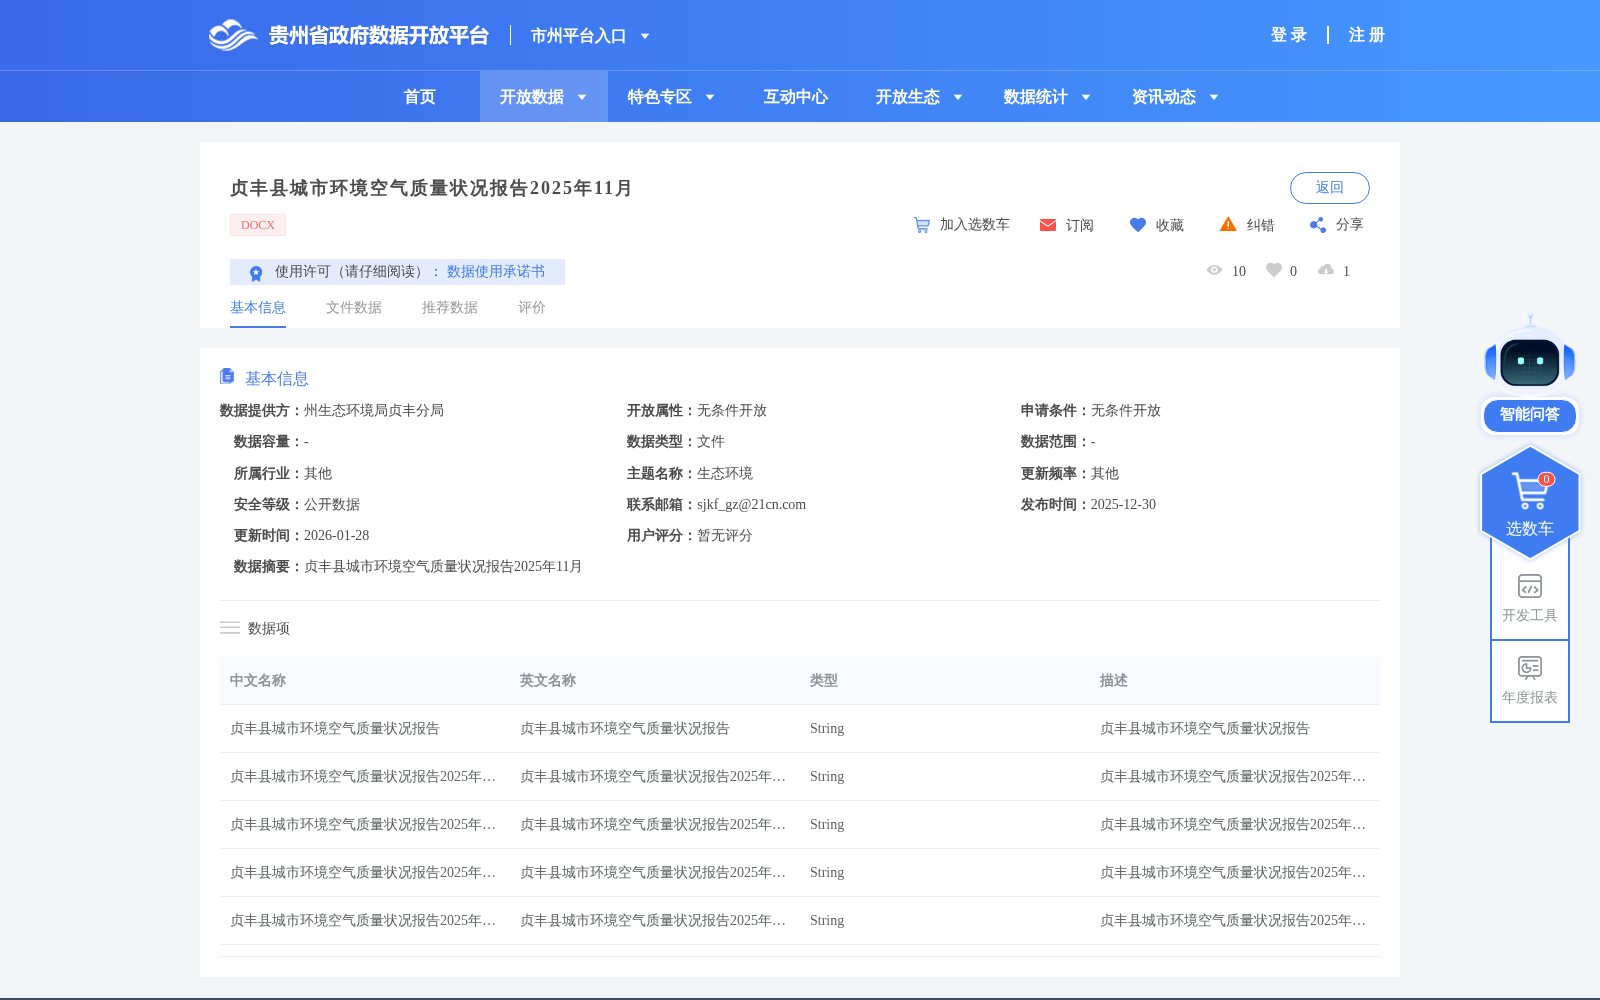Click the 州生态环境局贞丰分局 provider value
This screenshot has width=1600, height=1000.
coord(374,411)
